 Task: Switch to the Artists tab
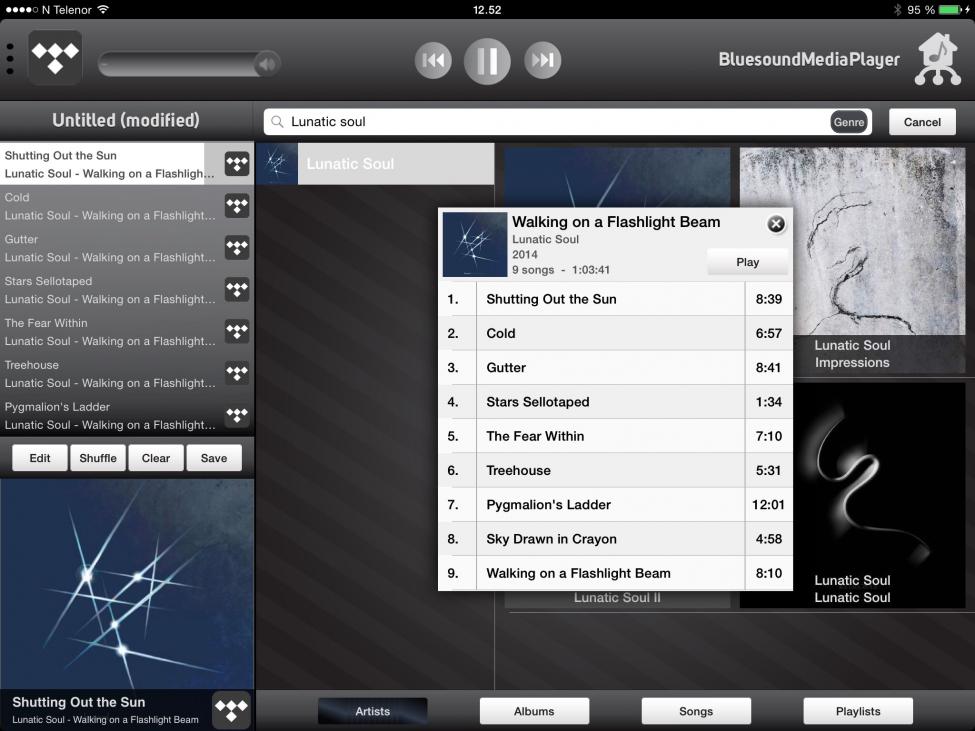[372, 711]
